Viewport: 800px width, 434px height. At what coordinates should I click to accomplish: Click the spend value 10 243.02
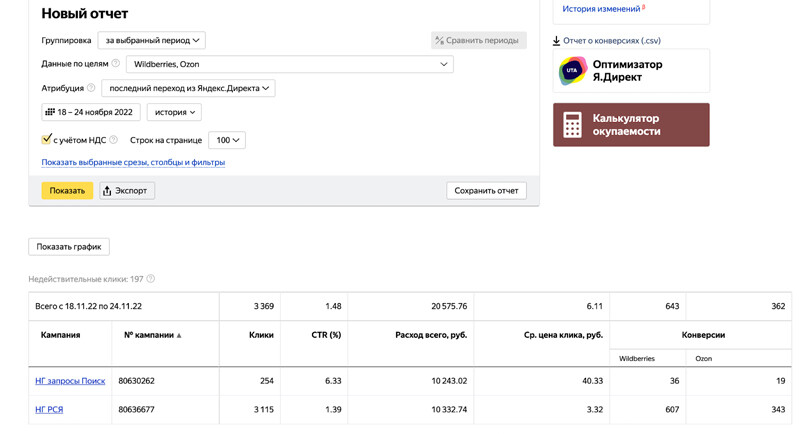[x=449, y=381]
